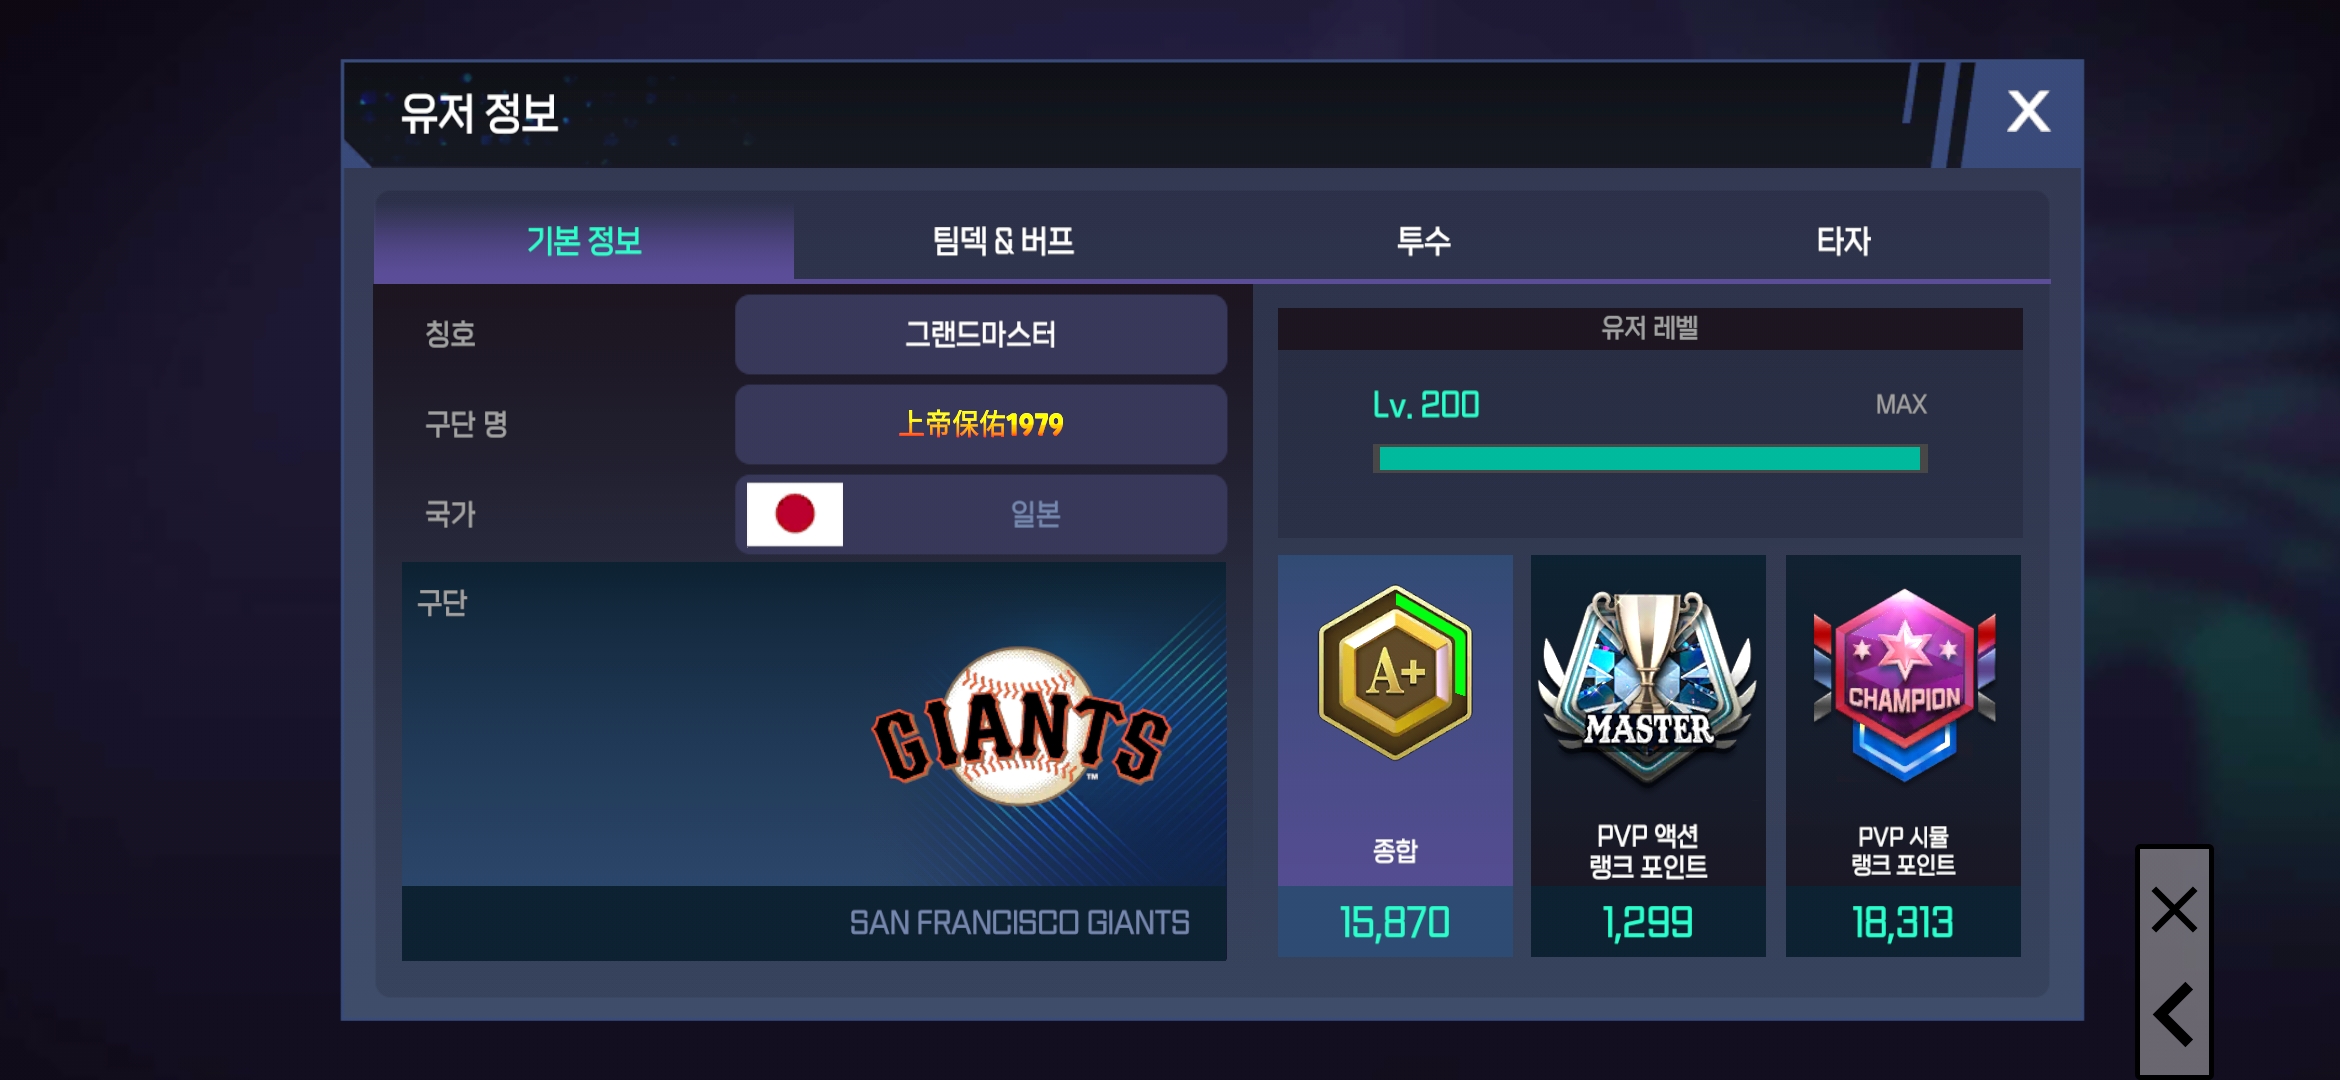Select the 기본 정보 tab

[x=584, y=241]
